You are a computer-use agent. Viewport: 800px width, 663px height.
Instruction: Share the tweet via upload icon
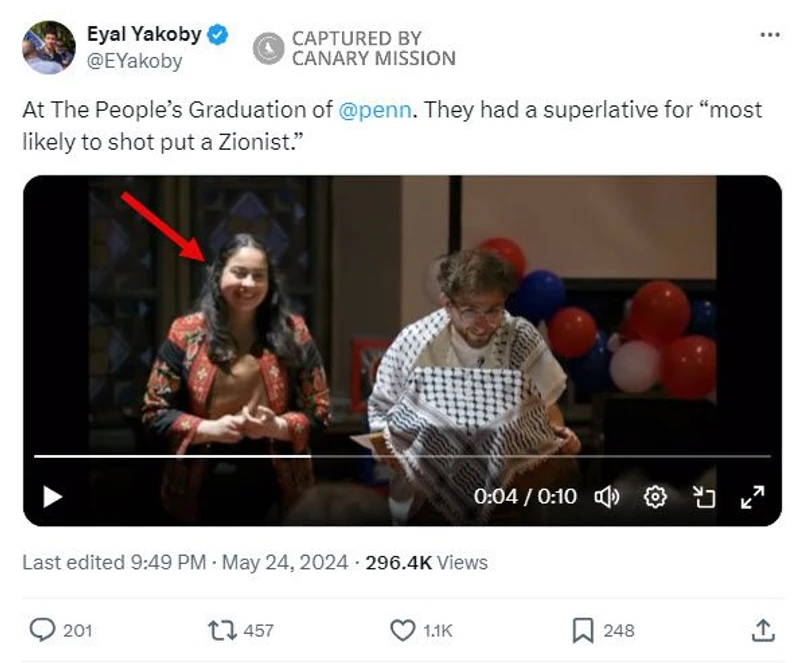pos(762,630)
